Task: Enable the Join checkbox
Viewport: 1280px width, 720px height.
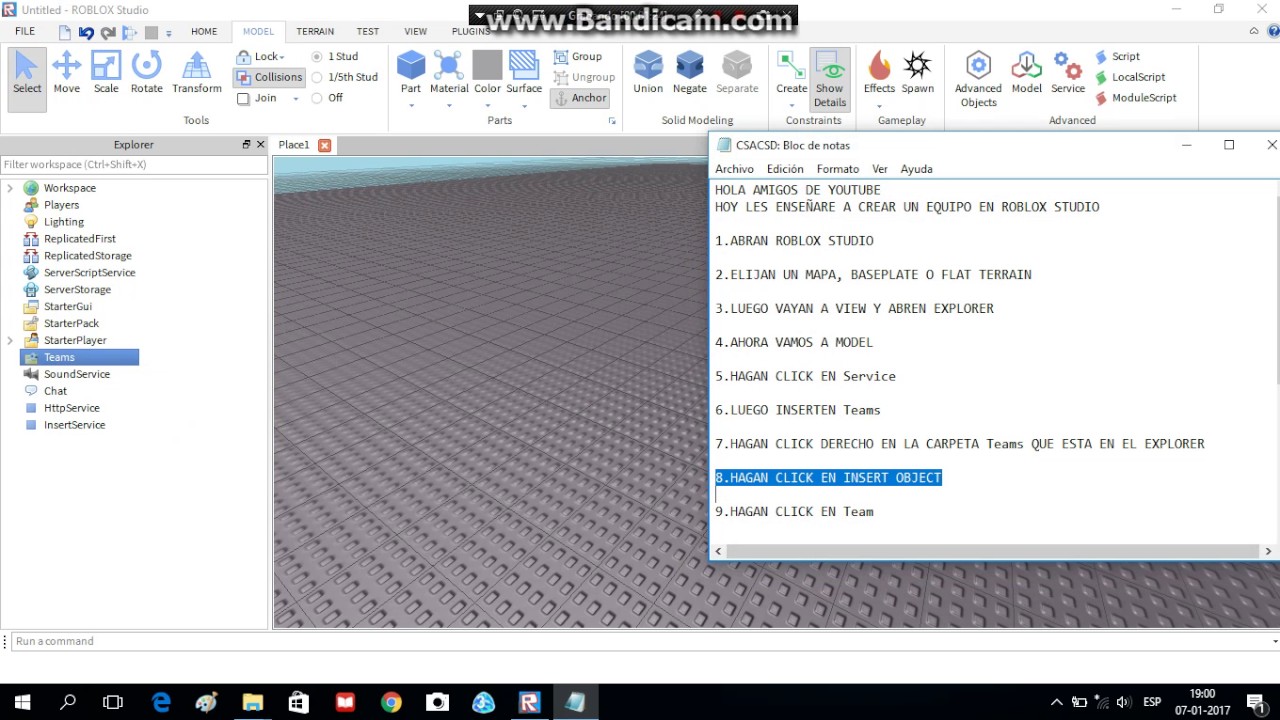Action: (243, 98)
